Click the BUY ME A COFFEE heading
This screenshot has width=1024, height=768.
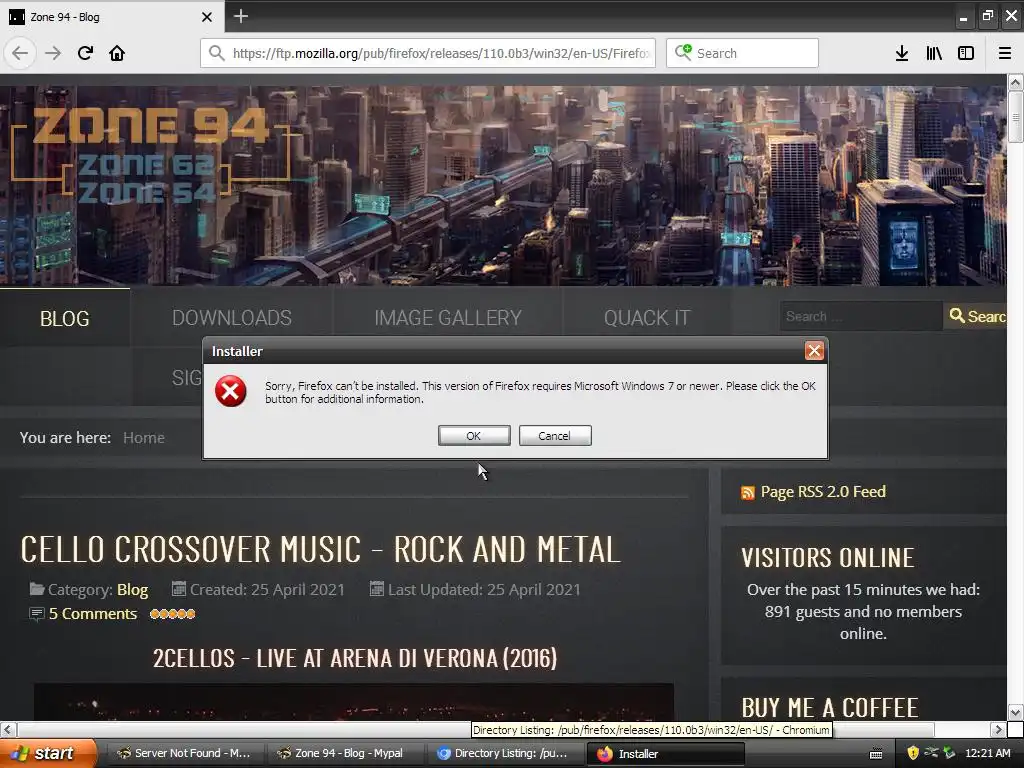tap(829, 708)
